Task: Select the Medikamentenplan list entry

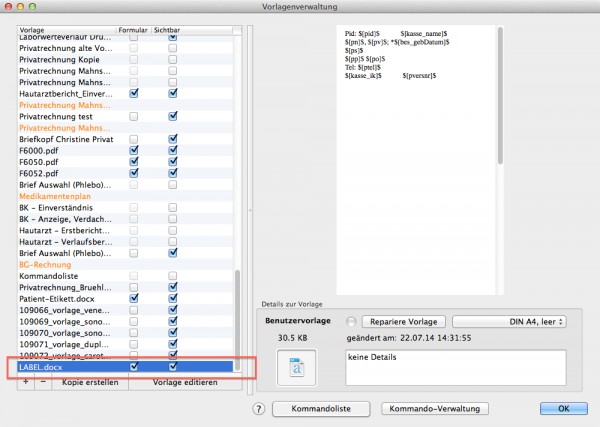Action: coord(55,196)
